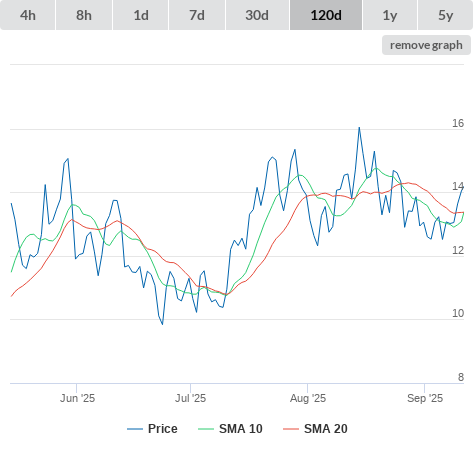Click the remove graph button
474x455 pixels.
tap(426, 45)
